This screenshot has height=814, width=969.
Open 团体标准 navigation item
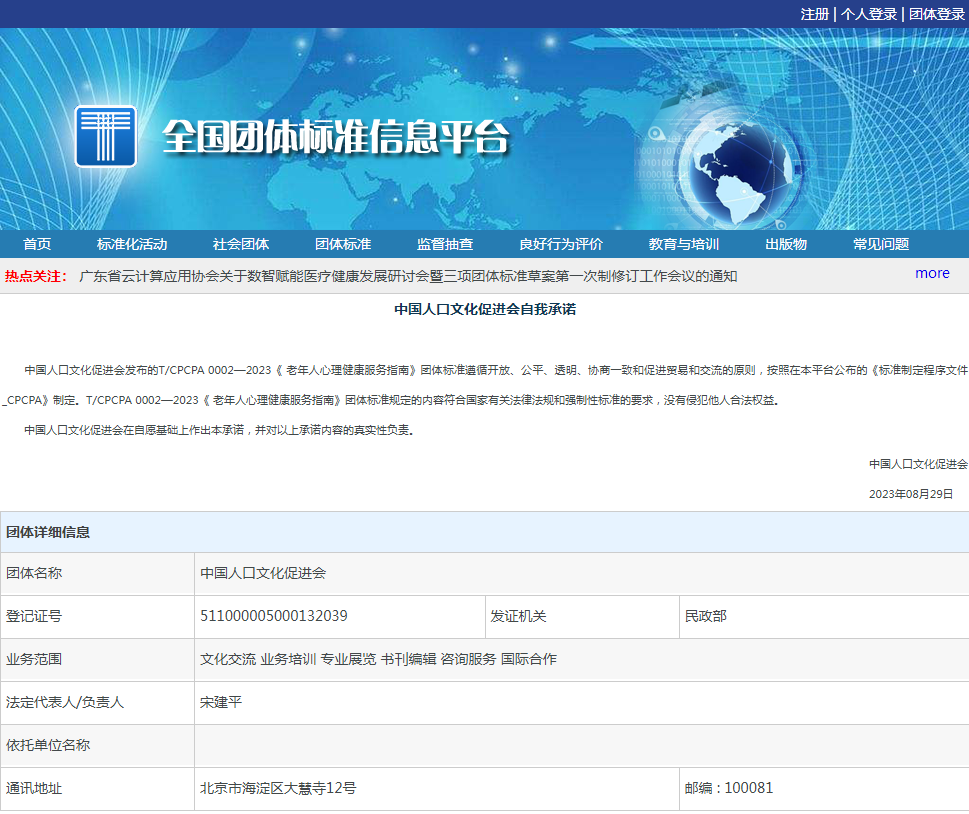click(343, 244)
